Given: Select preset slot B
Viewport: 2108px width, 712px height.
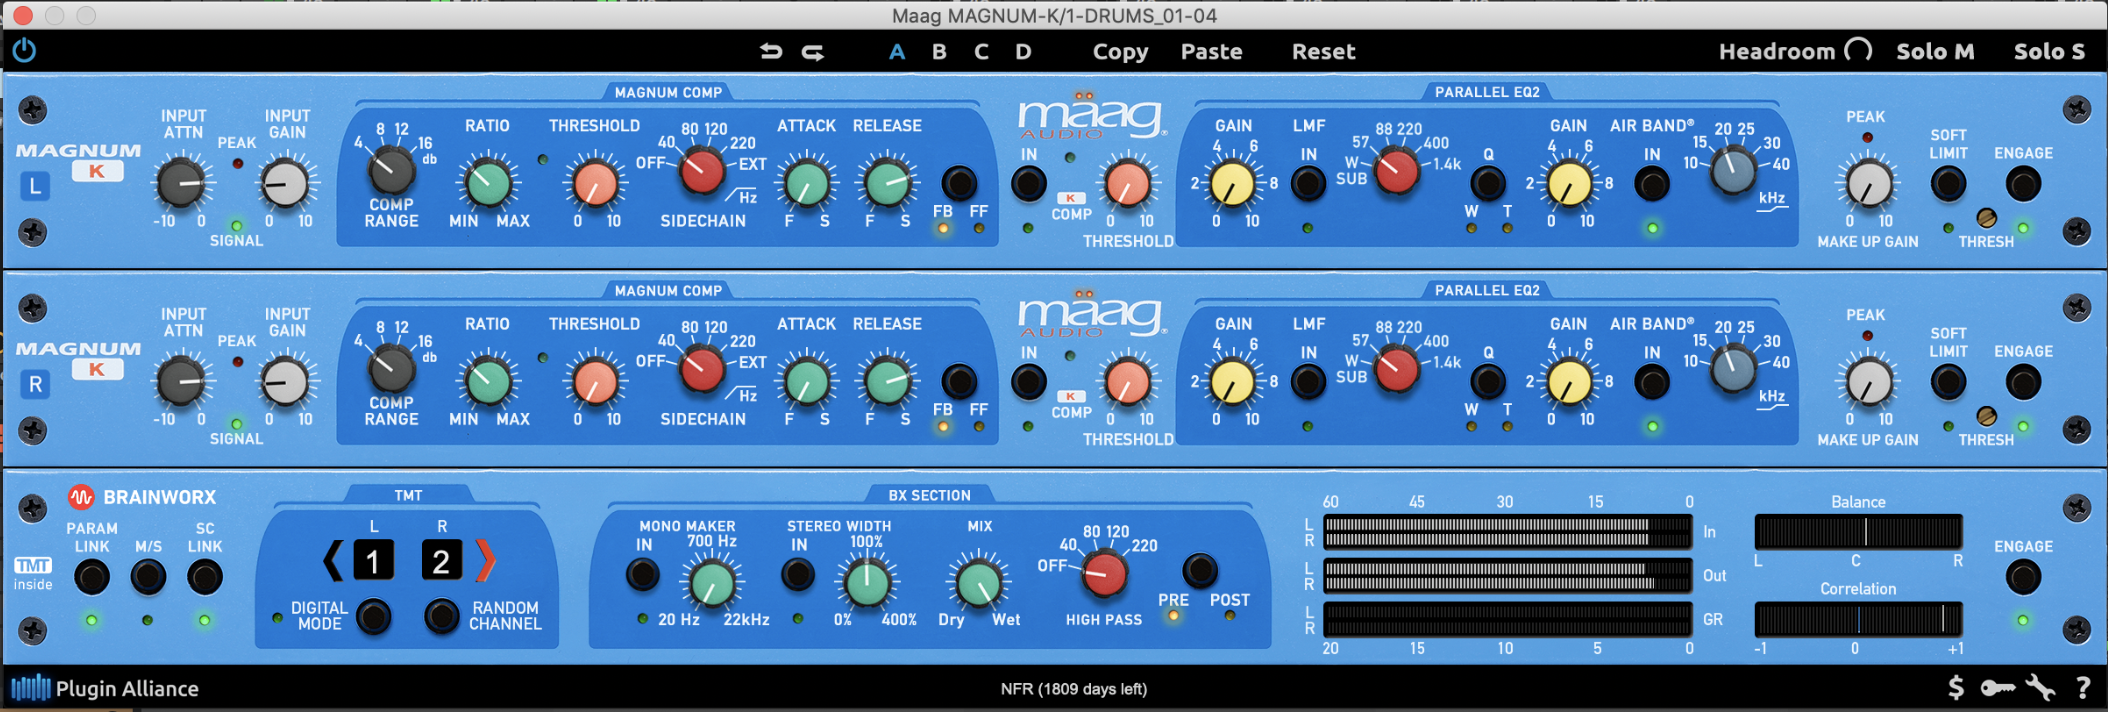Looking at the screenshot, I should click(939, 52).
